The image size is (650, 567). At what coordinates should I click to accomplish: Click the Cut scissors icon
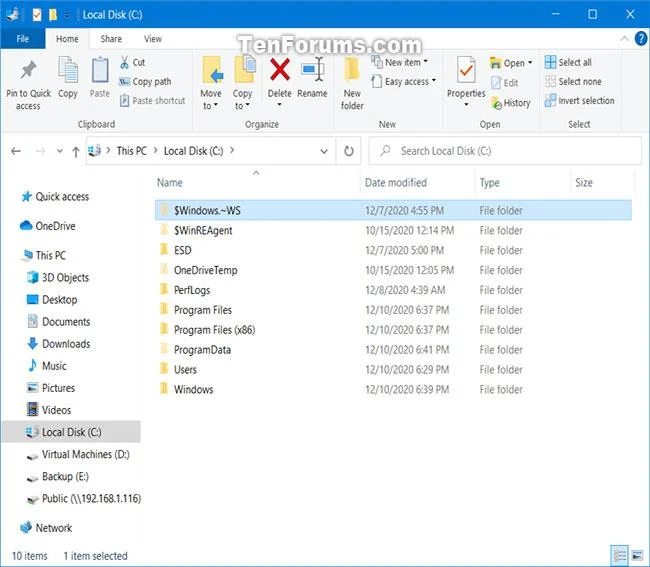[124, 62]
